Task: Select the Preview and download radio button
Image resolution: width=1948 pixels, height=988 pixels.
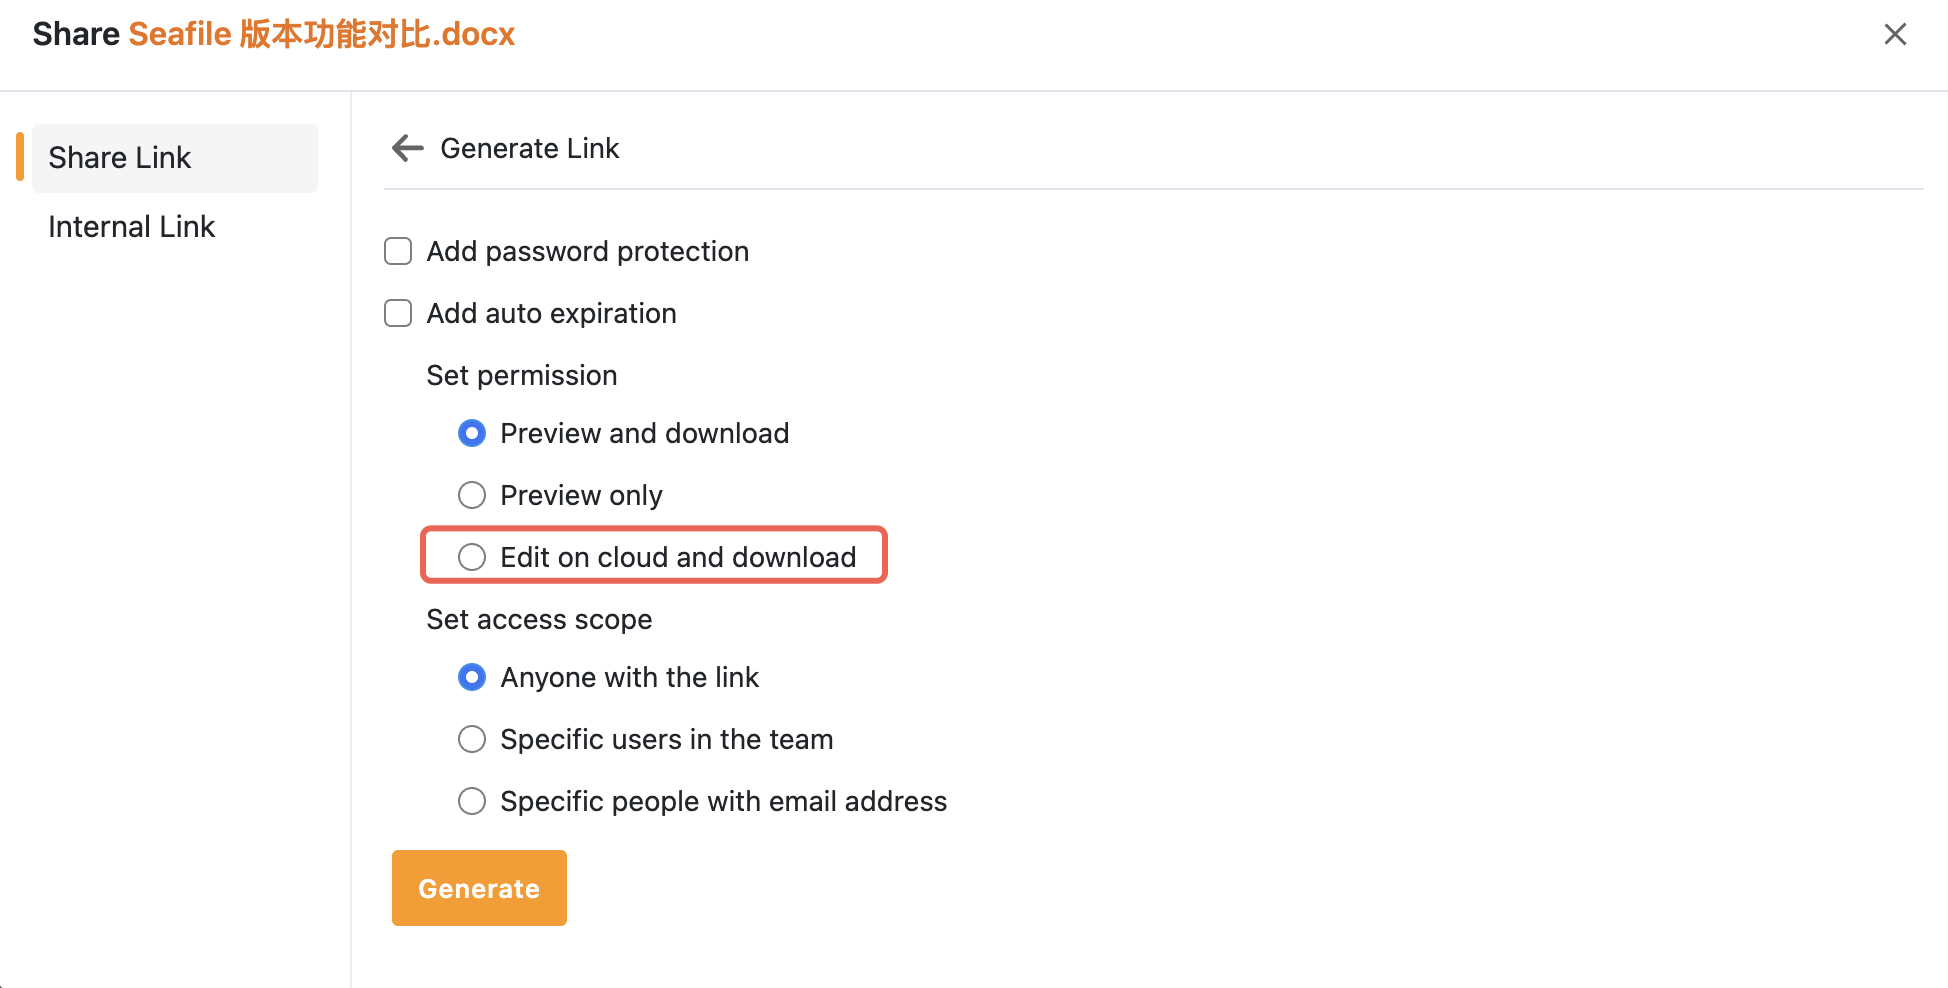Action: [x=472, y=433]
